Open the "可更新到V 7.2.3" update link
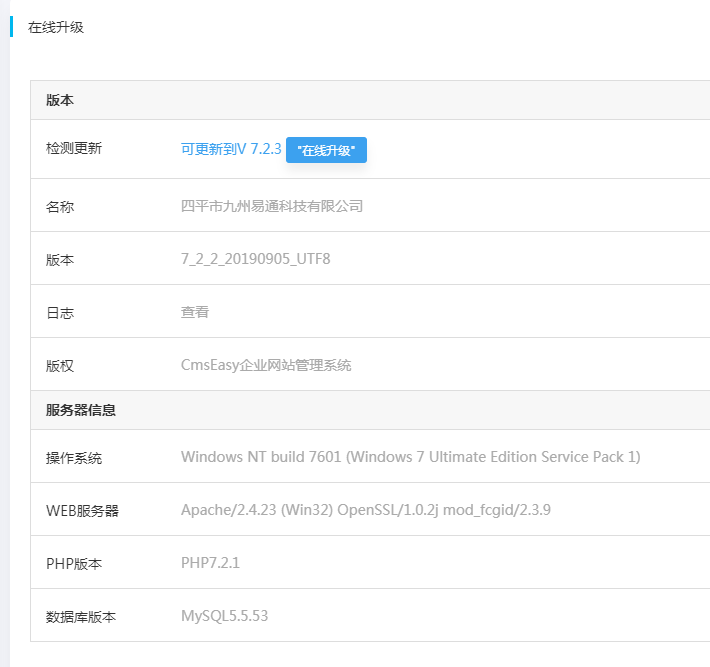The height and width of the screenshot is (667, 710). pyautogui.click(x=231, y=149)
